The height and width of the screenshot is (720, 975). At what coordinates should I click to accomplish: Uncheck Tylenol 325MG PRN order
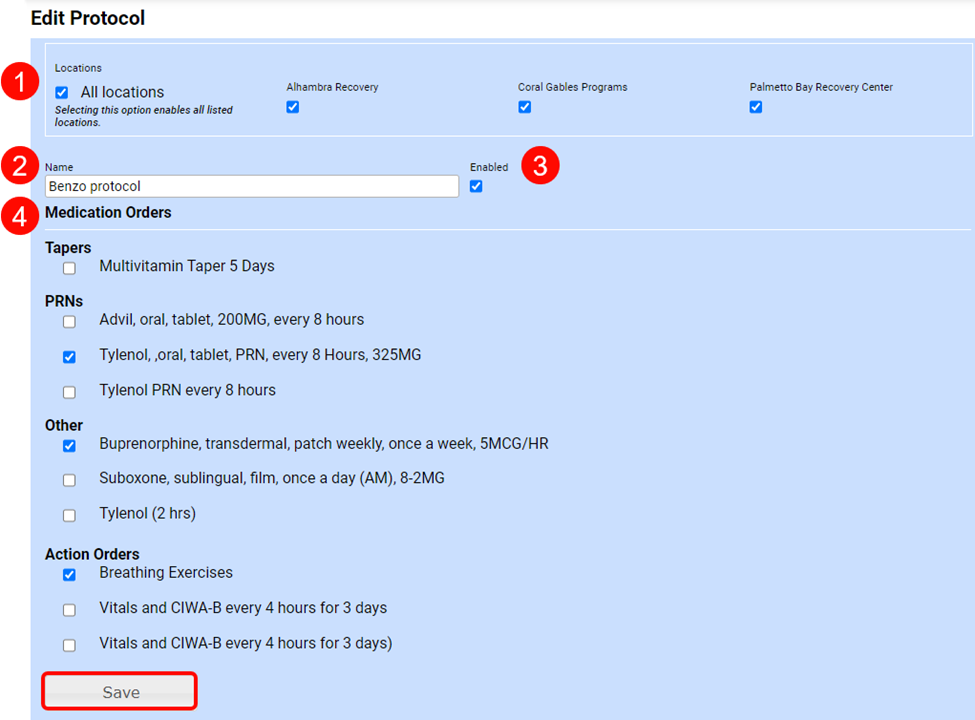tap(69, 357)
